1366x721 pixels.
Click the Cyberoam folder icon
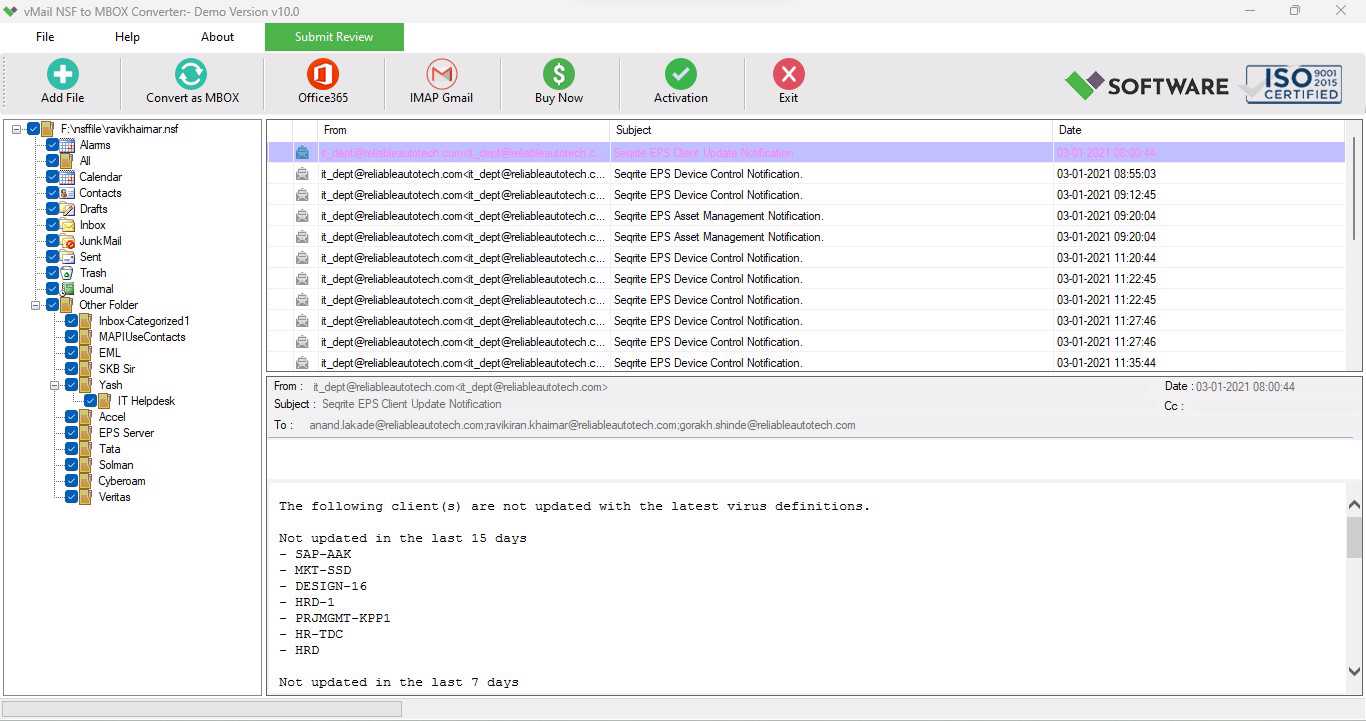(x=87, y=481)
